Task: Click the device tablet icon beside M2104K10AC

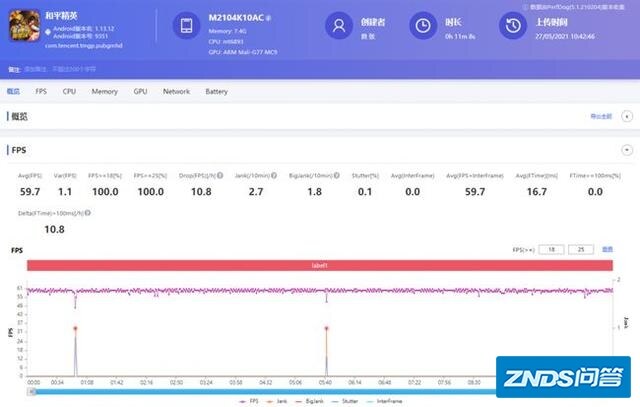Action: click(x=187, y=25)
